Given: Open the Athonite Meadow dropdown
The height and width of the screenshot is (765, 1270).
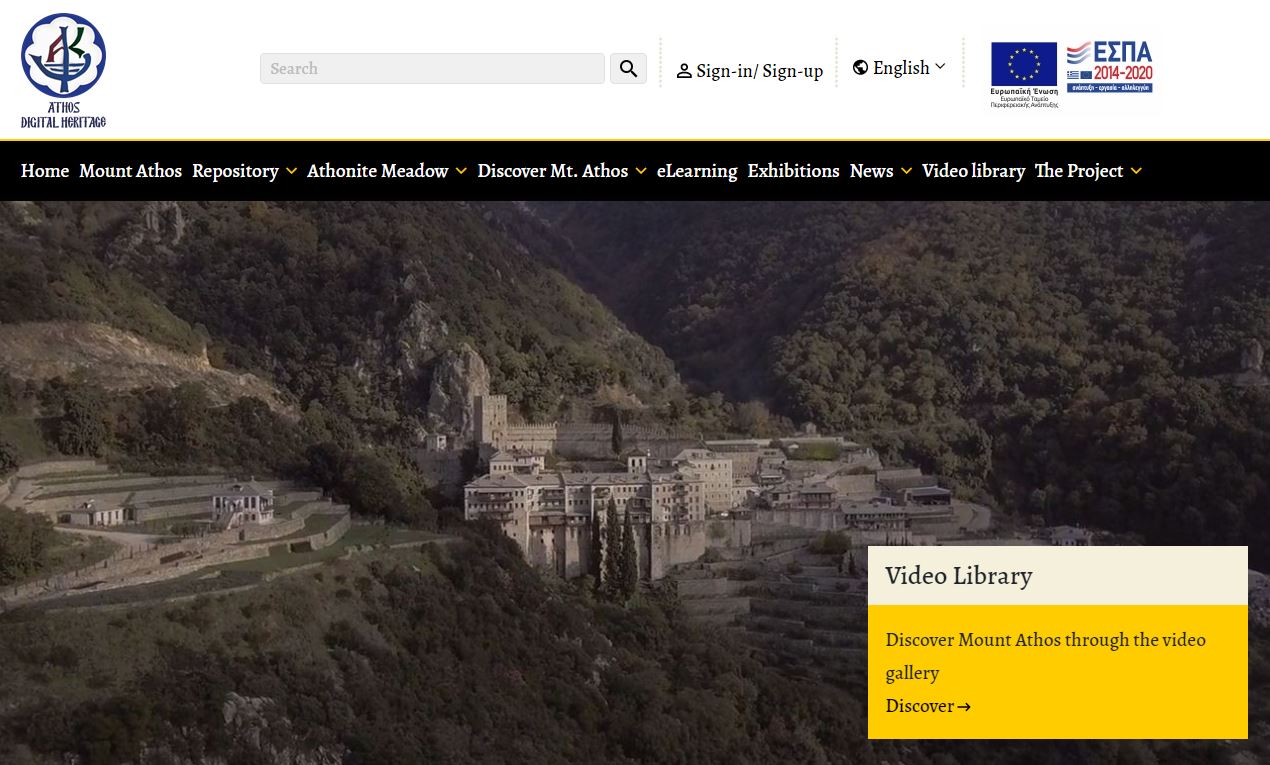Looking at the screenshot, I should pos(460,171).
